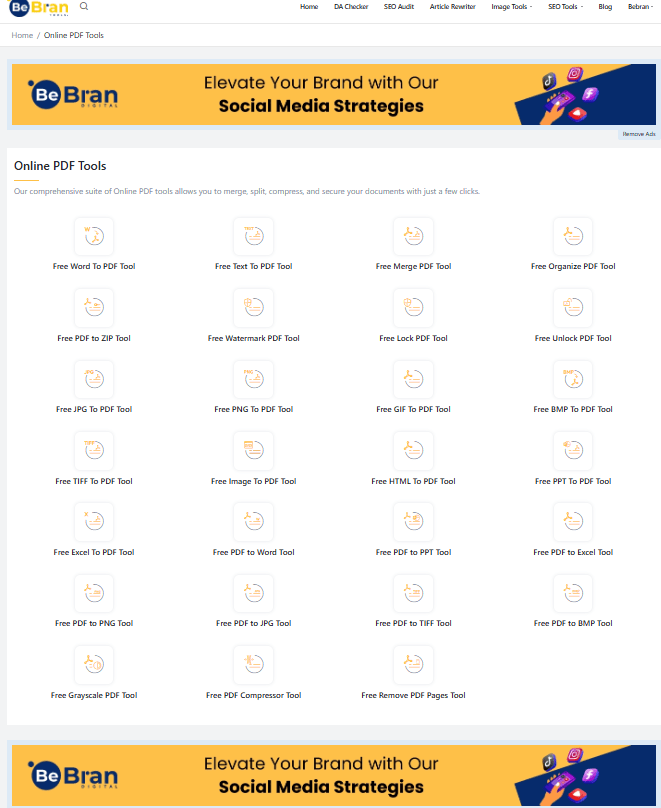Choose the Free Lock PDF Tool icon

[413, 308]
